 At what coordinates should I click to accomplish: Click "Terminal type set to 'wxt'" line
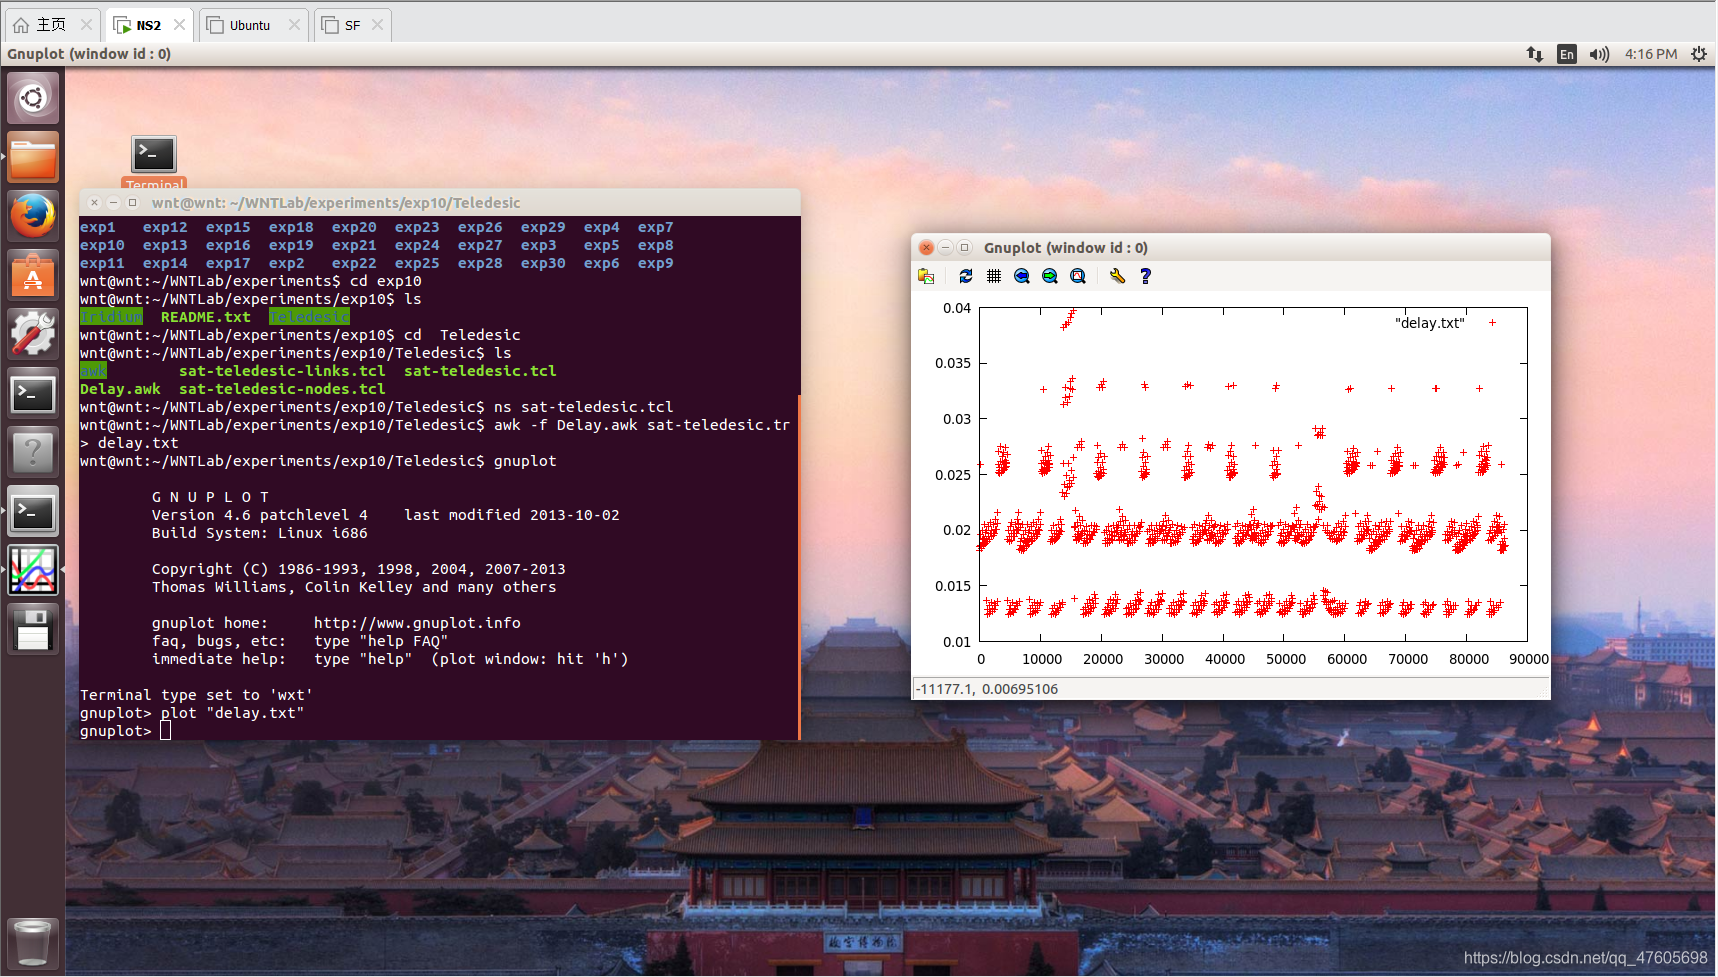[x=196, y=695]
